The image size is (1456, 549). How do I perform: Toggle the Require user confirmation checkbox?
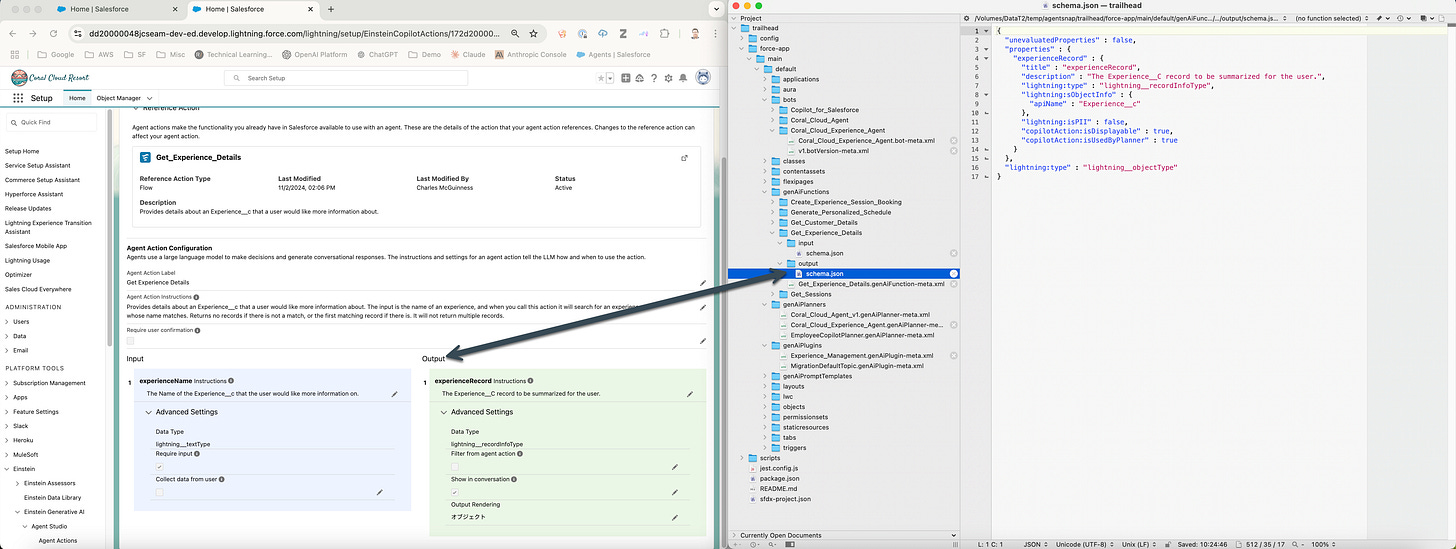coord(130,341)
